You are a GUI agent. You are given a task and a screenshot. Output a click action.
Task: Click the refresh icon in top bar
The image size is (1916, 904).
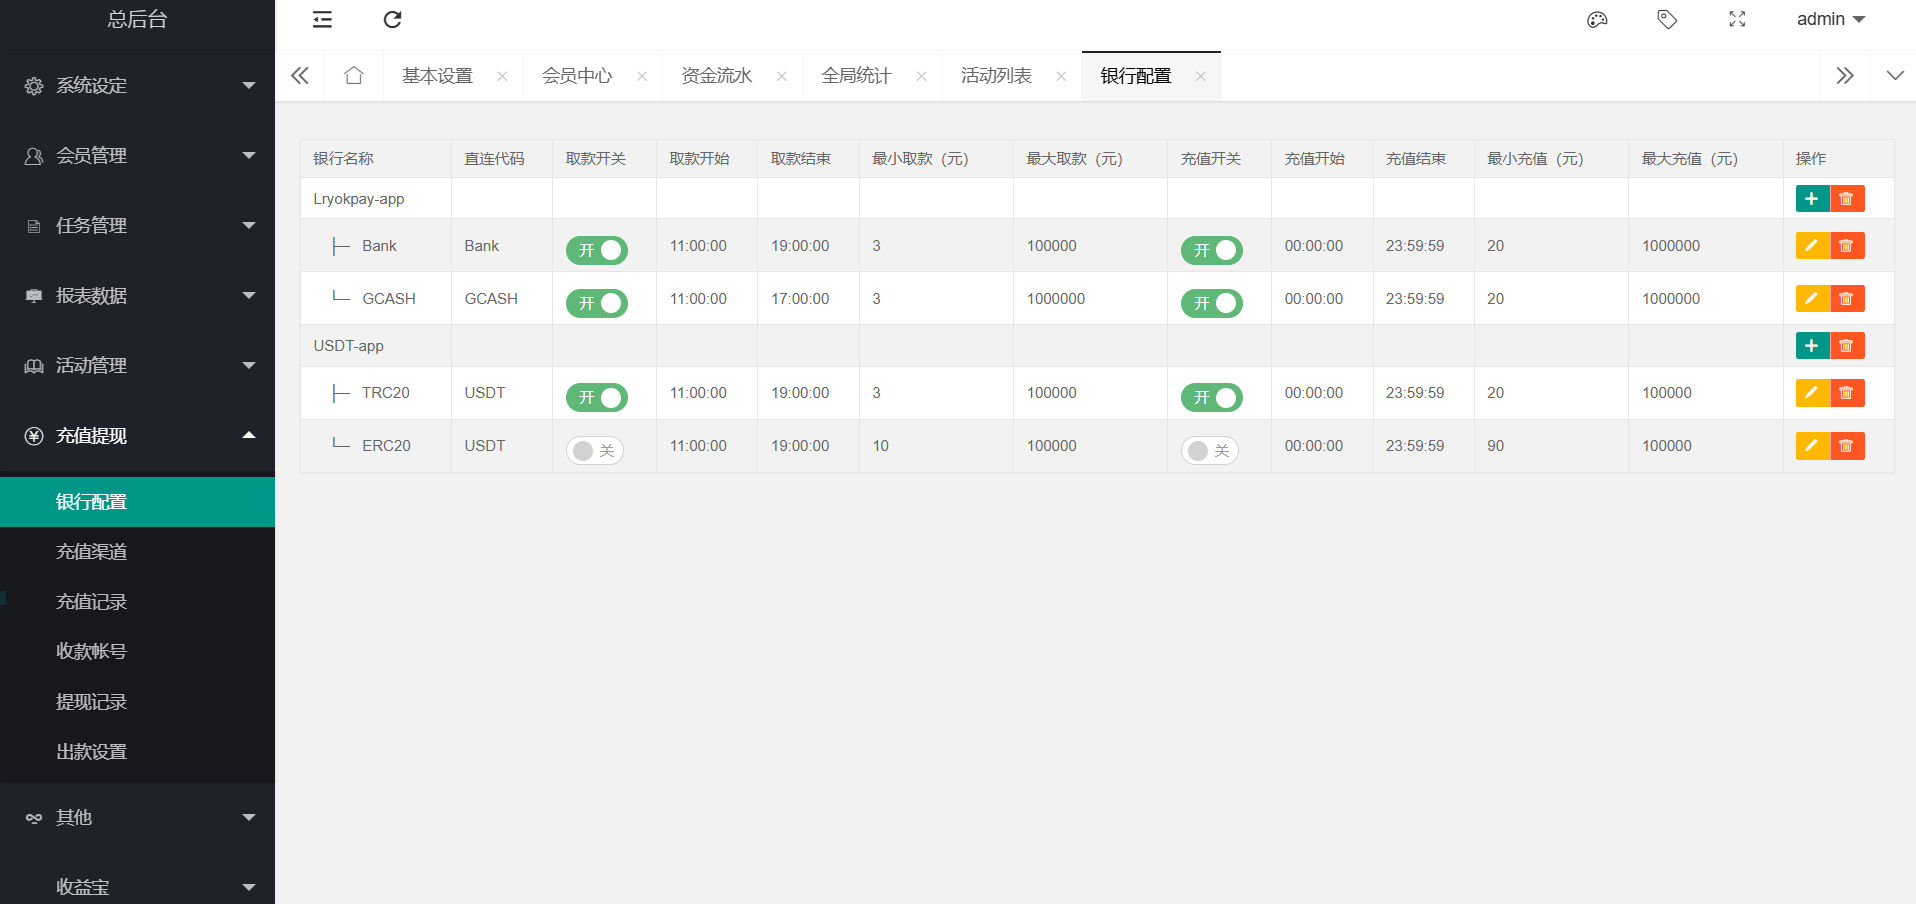(x=392, y=20)
